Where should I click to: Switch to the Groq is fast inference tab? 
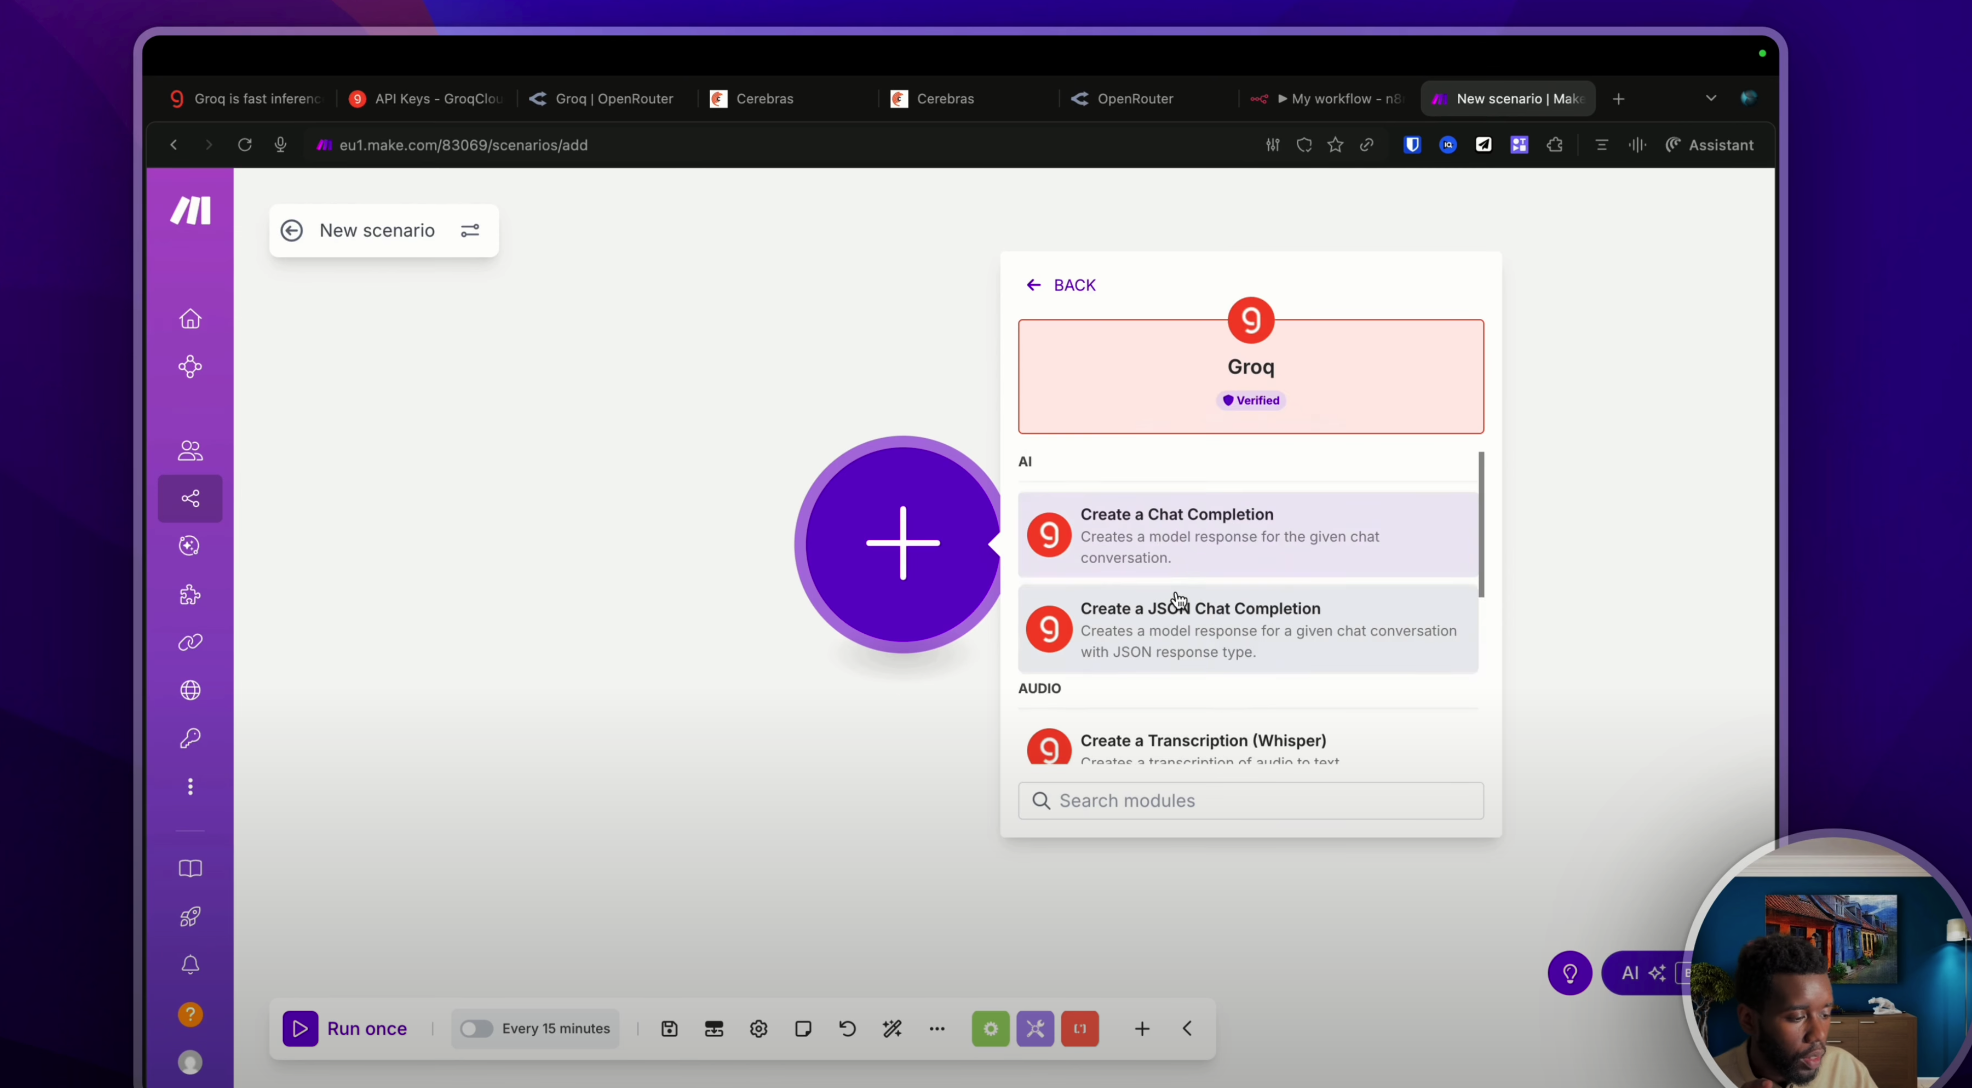click(x=246, y=99)
